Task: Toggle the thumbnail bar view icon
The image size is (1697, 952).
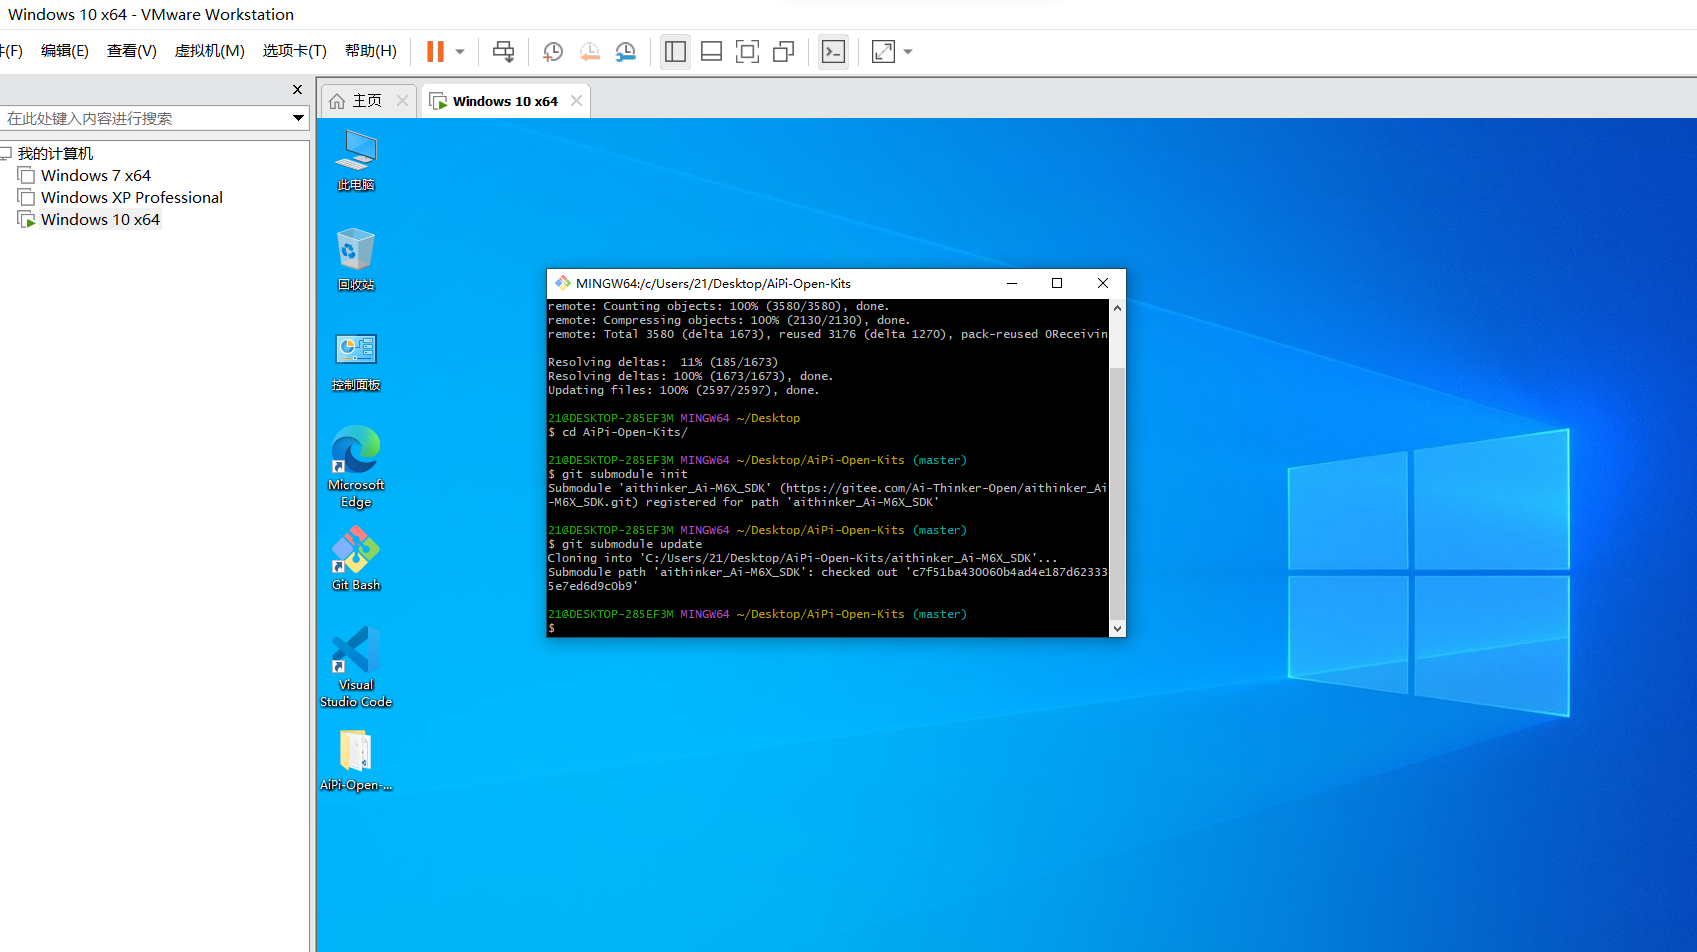Action: (712, 51)
